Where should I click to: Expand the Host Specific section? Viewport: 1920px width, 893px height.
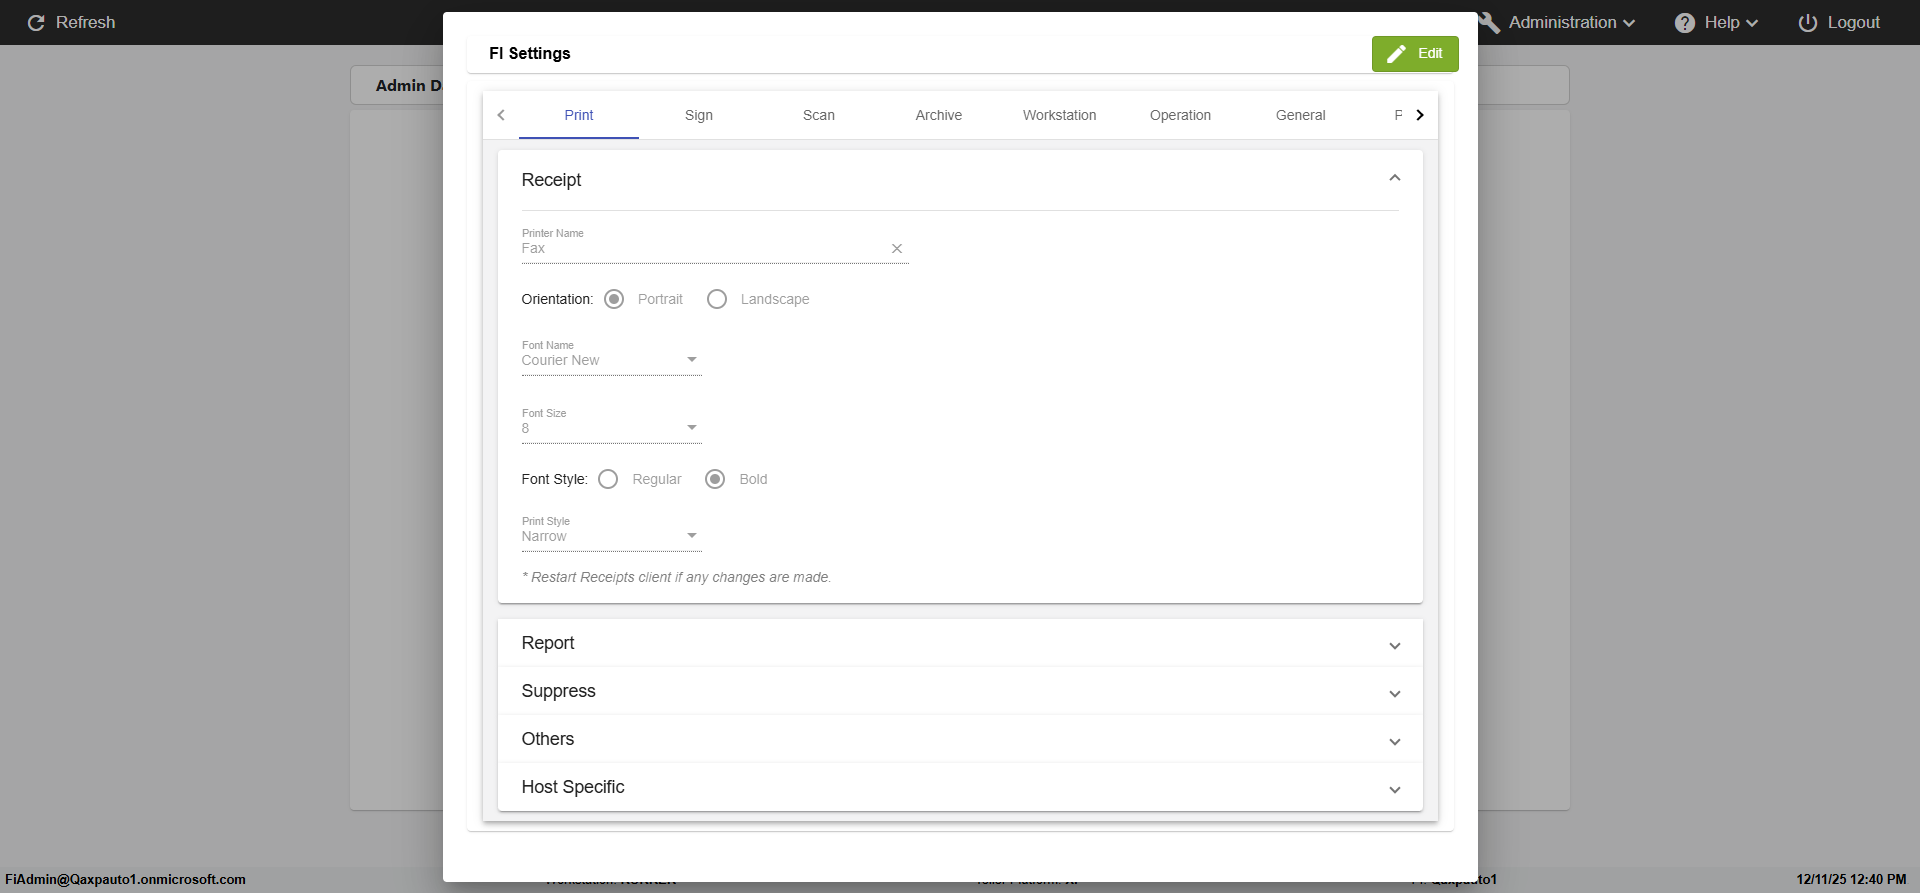click(x=960, y=787)
